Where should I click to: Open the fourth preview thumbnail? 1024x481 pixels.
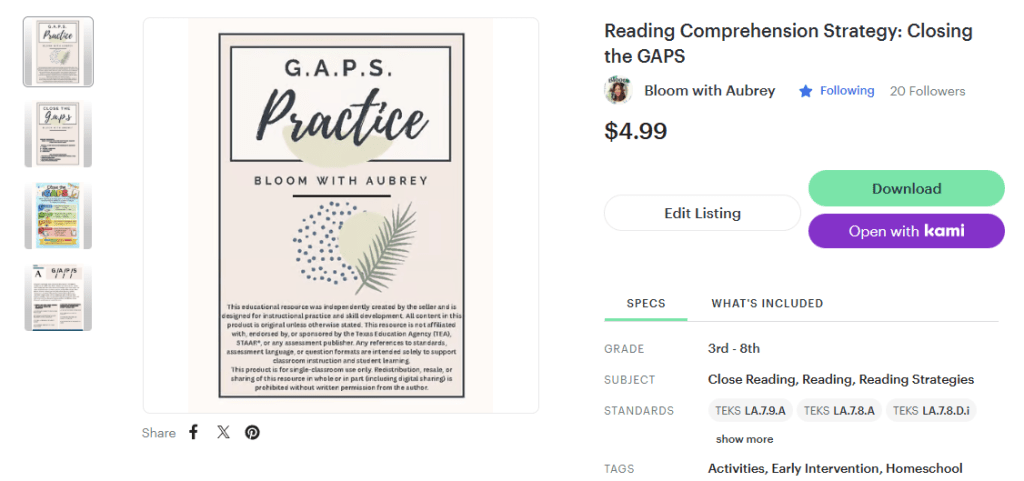[x=58, y=297]
